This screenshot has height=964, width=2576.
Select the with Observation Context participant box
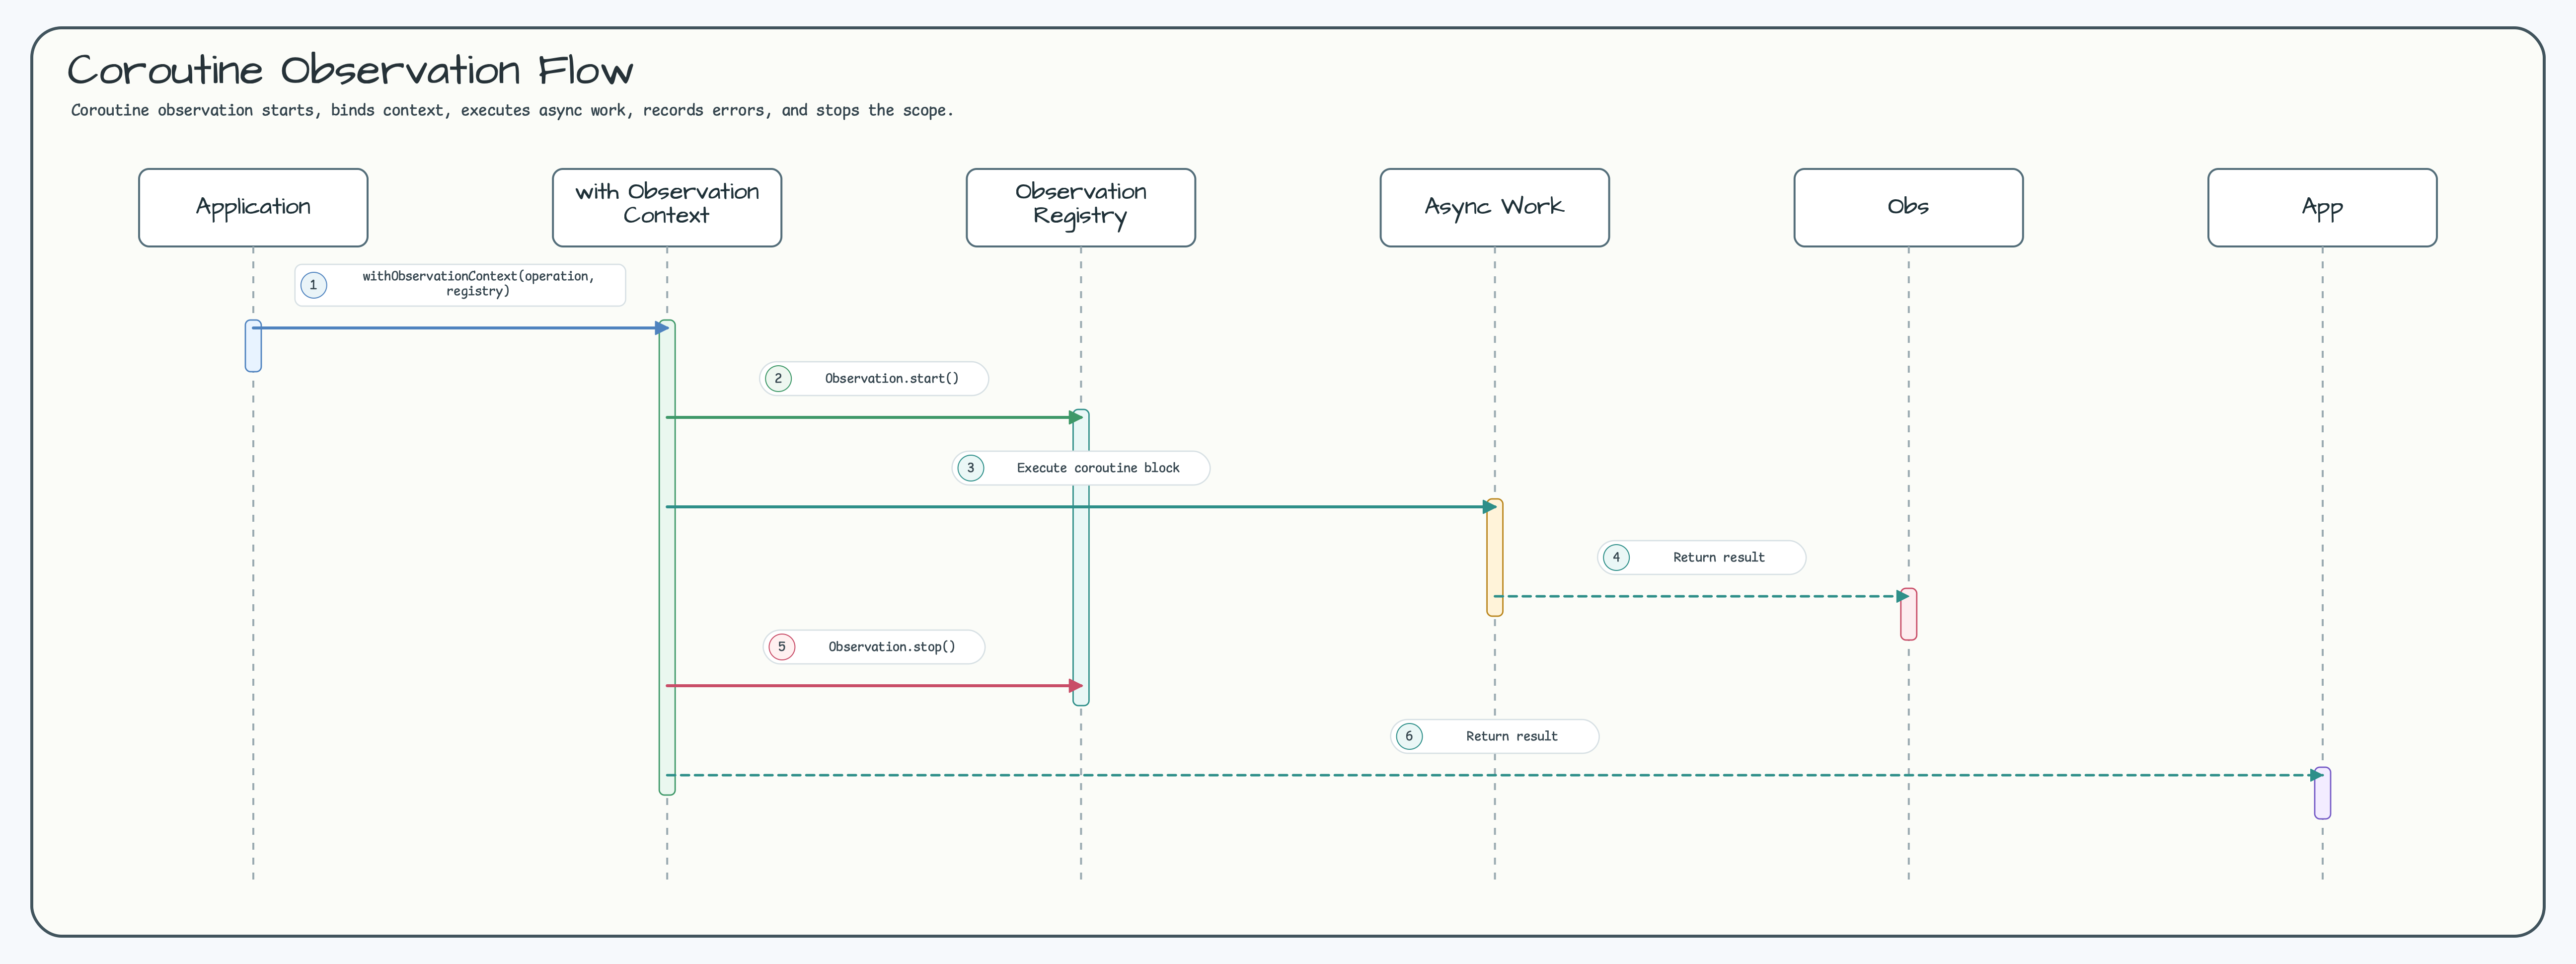pyautogui.click(x=667, y=207)
